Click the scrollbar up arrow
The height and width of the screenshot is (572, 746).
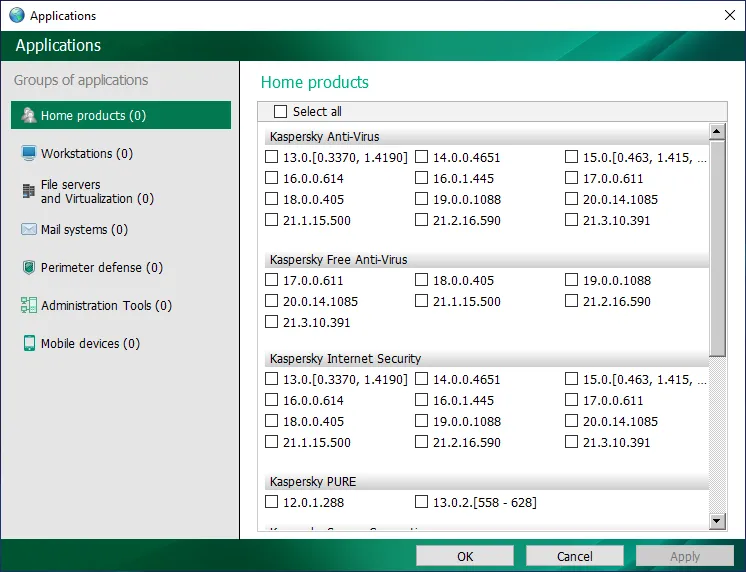pos(717,131)
